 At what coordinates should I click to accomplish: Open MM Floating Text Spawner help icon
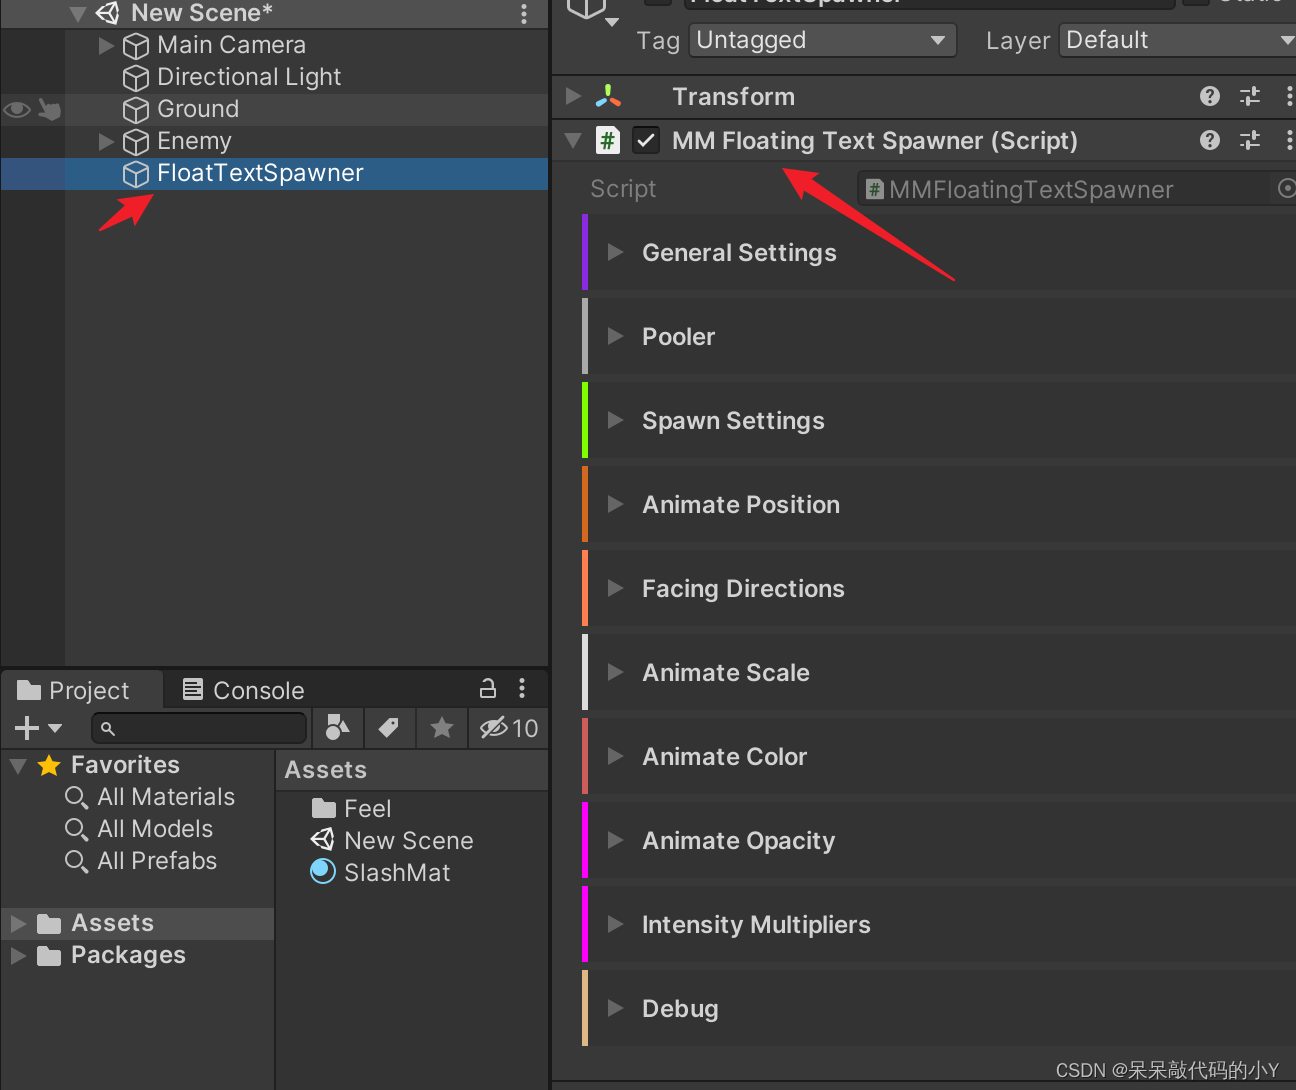point(1210,140)
